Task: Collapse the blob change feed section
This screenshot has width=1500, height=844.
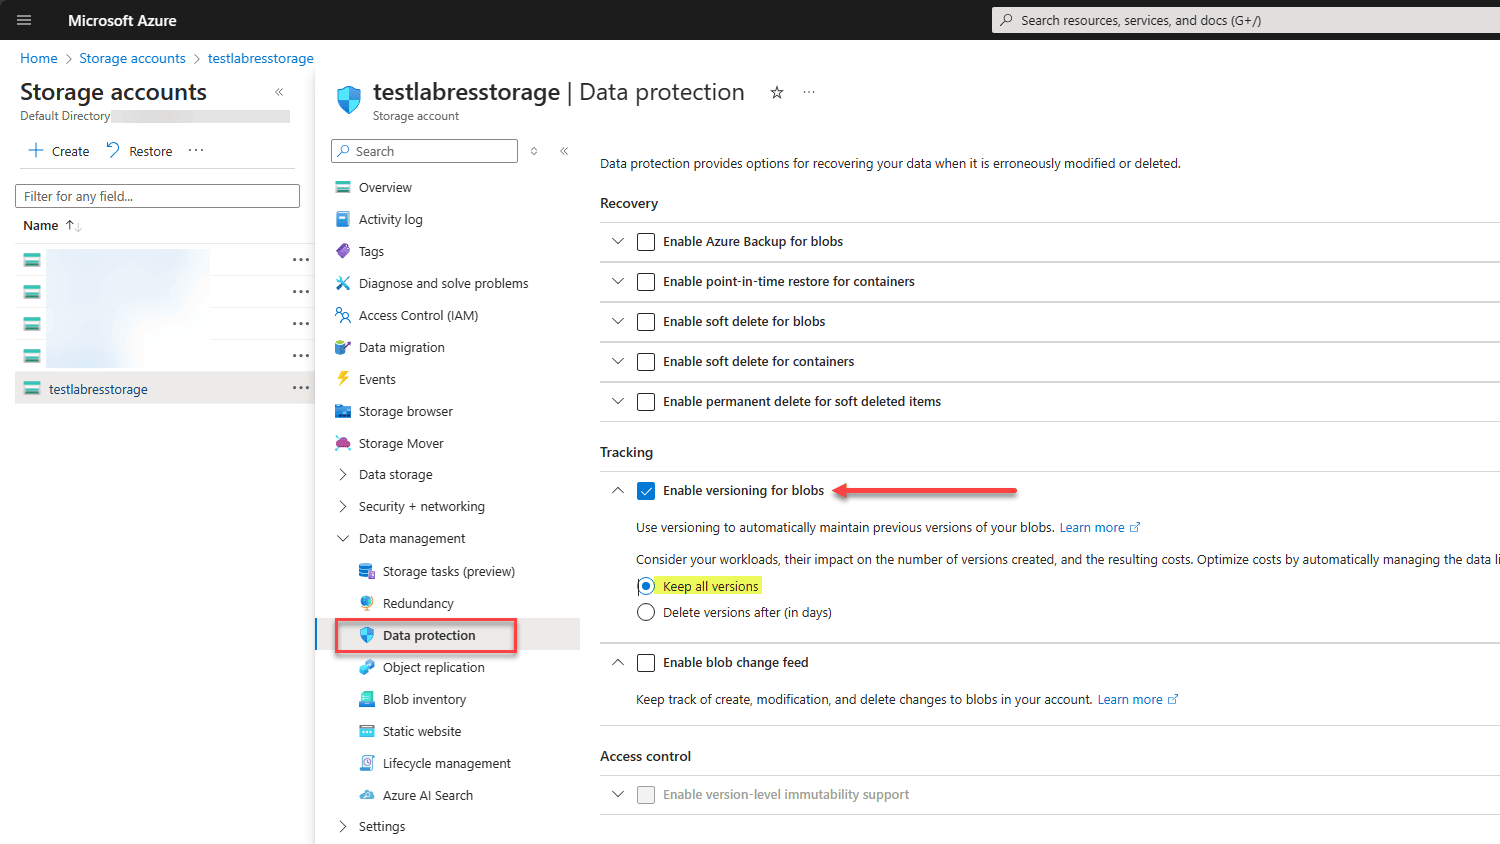Action: [618, 662]
